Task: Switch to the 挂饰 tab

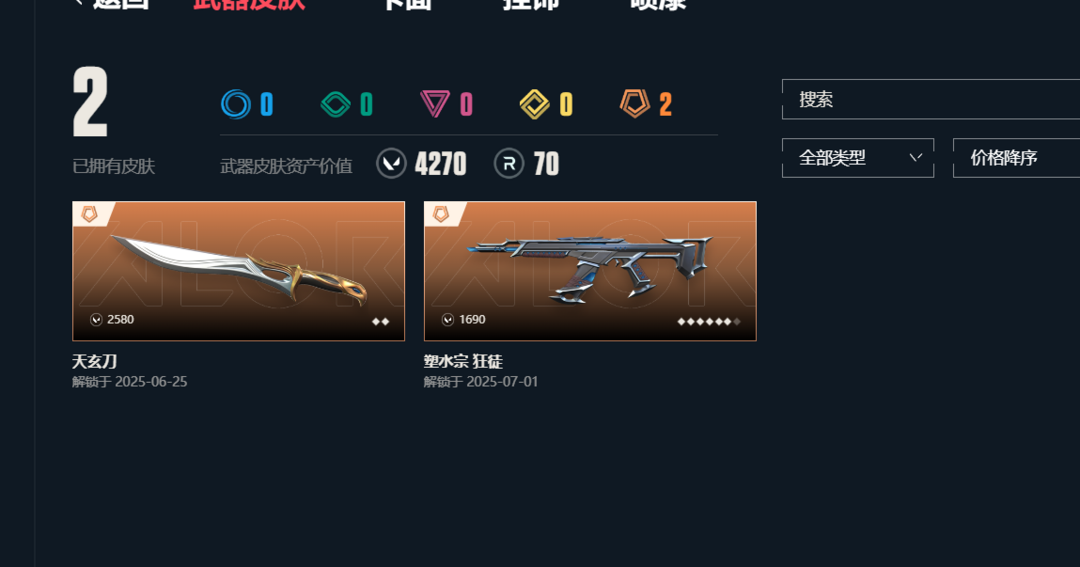Action: pos(531,4)
